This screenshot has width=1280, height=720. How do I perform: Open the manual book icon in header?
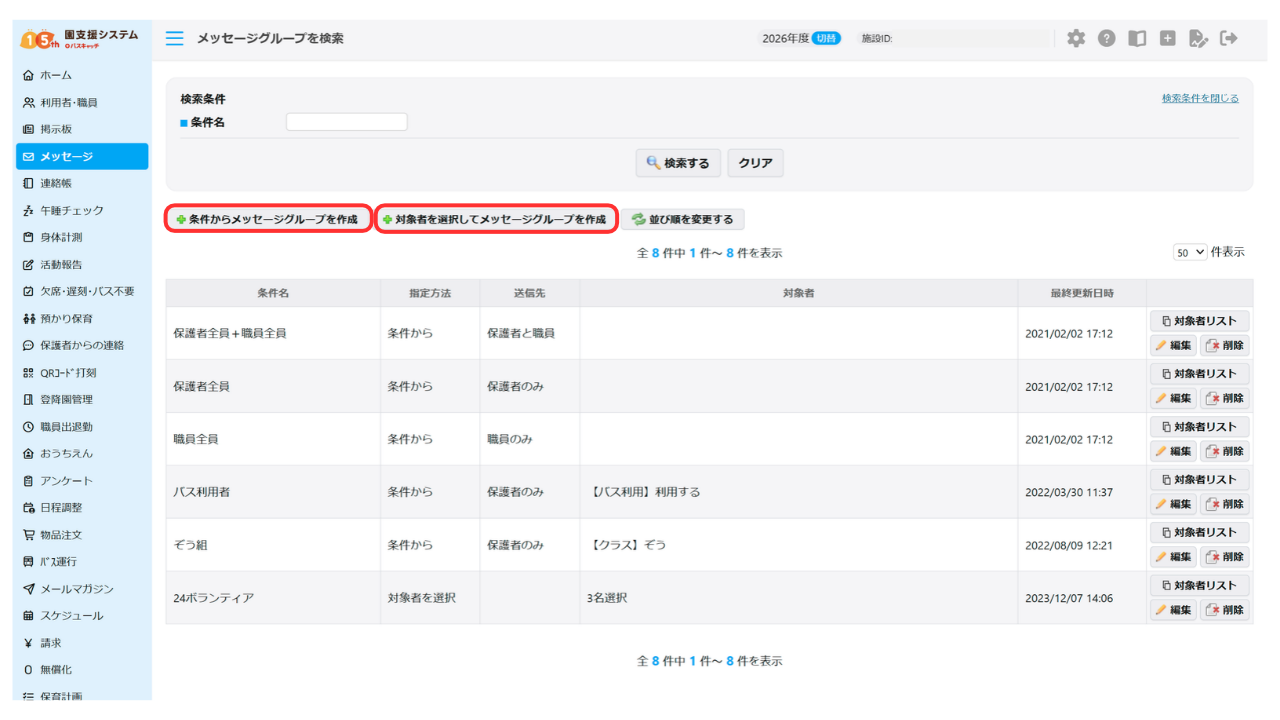[1137, 38]
